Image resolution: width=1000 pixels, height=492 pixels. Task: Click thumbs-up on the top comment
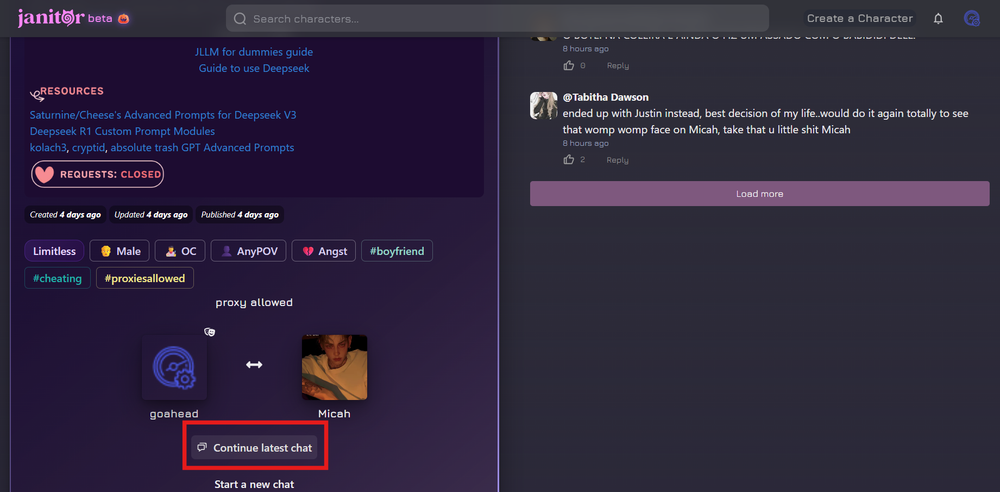568,66
